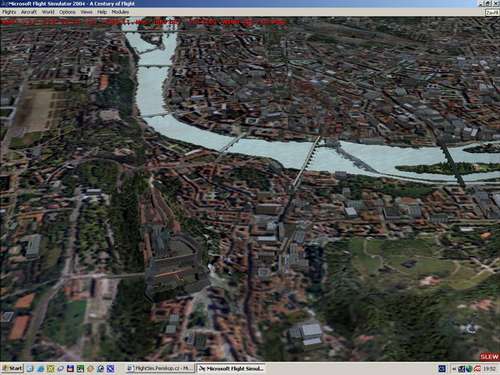The image size is (500, 375).
Task: Open the Flights menu
Action: click(9, 12)
